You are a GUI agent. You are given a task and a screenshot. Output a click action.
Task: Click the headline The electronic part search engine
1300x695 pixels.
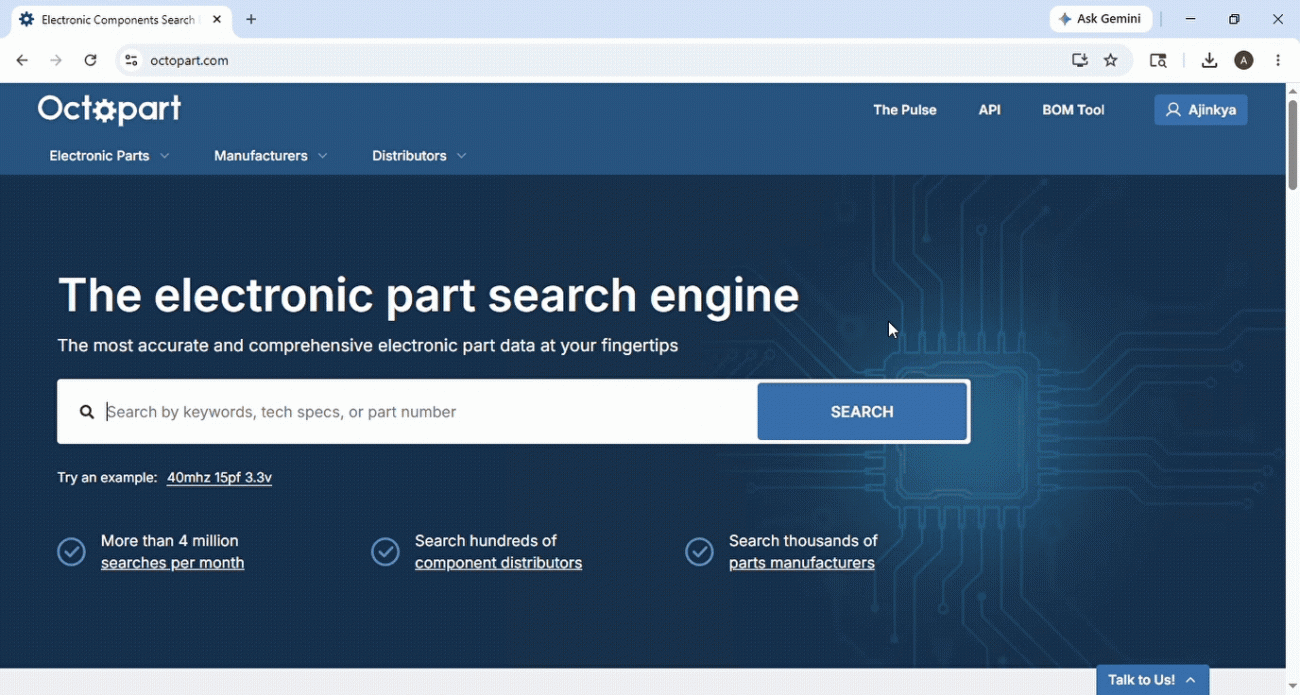[429, 296]
